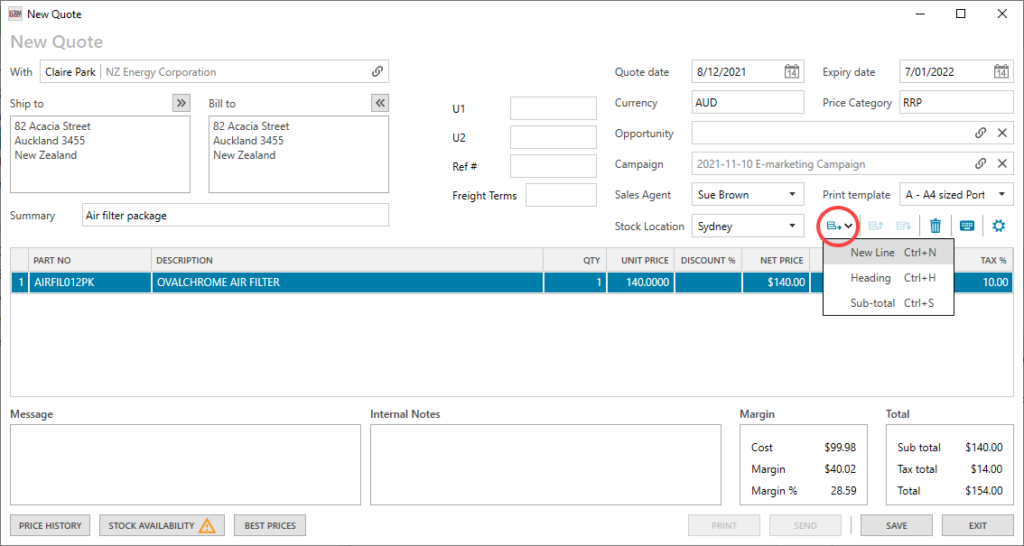The height and width of the screenshot is (546, 1024).
Task: Open the Quote date calendar picker
Action: pos(791,72)
